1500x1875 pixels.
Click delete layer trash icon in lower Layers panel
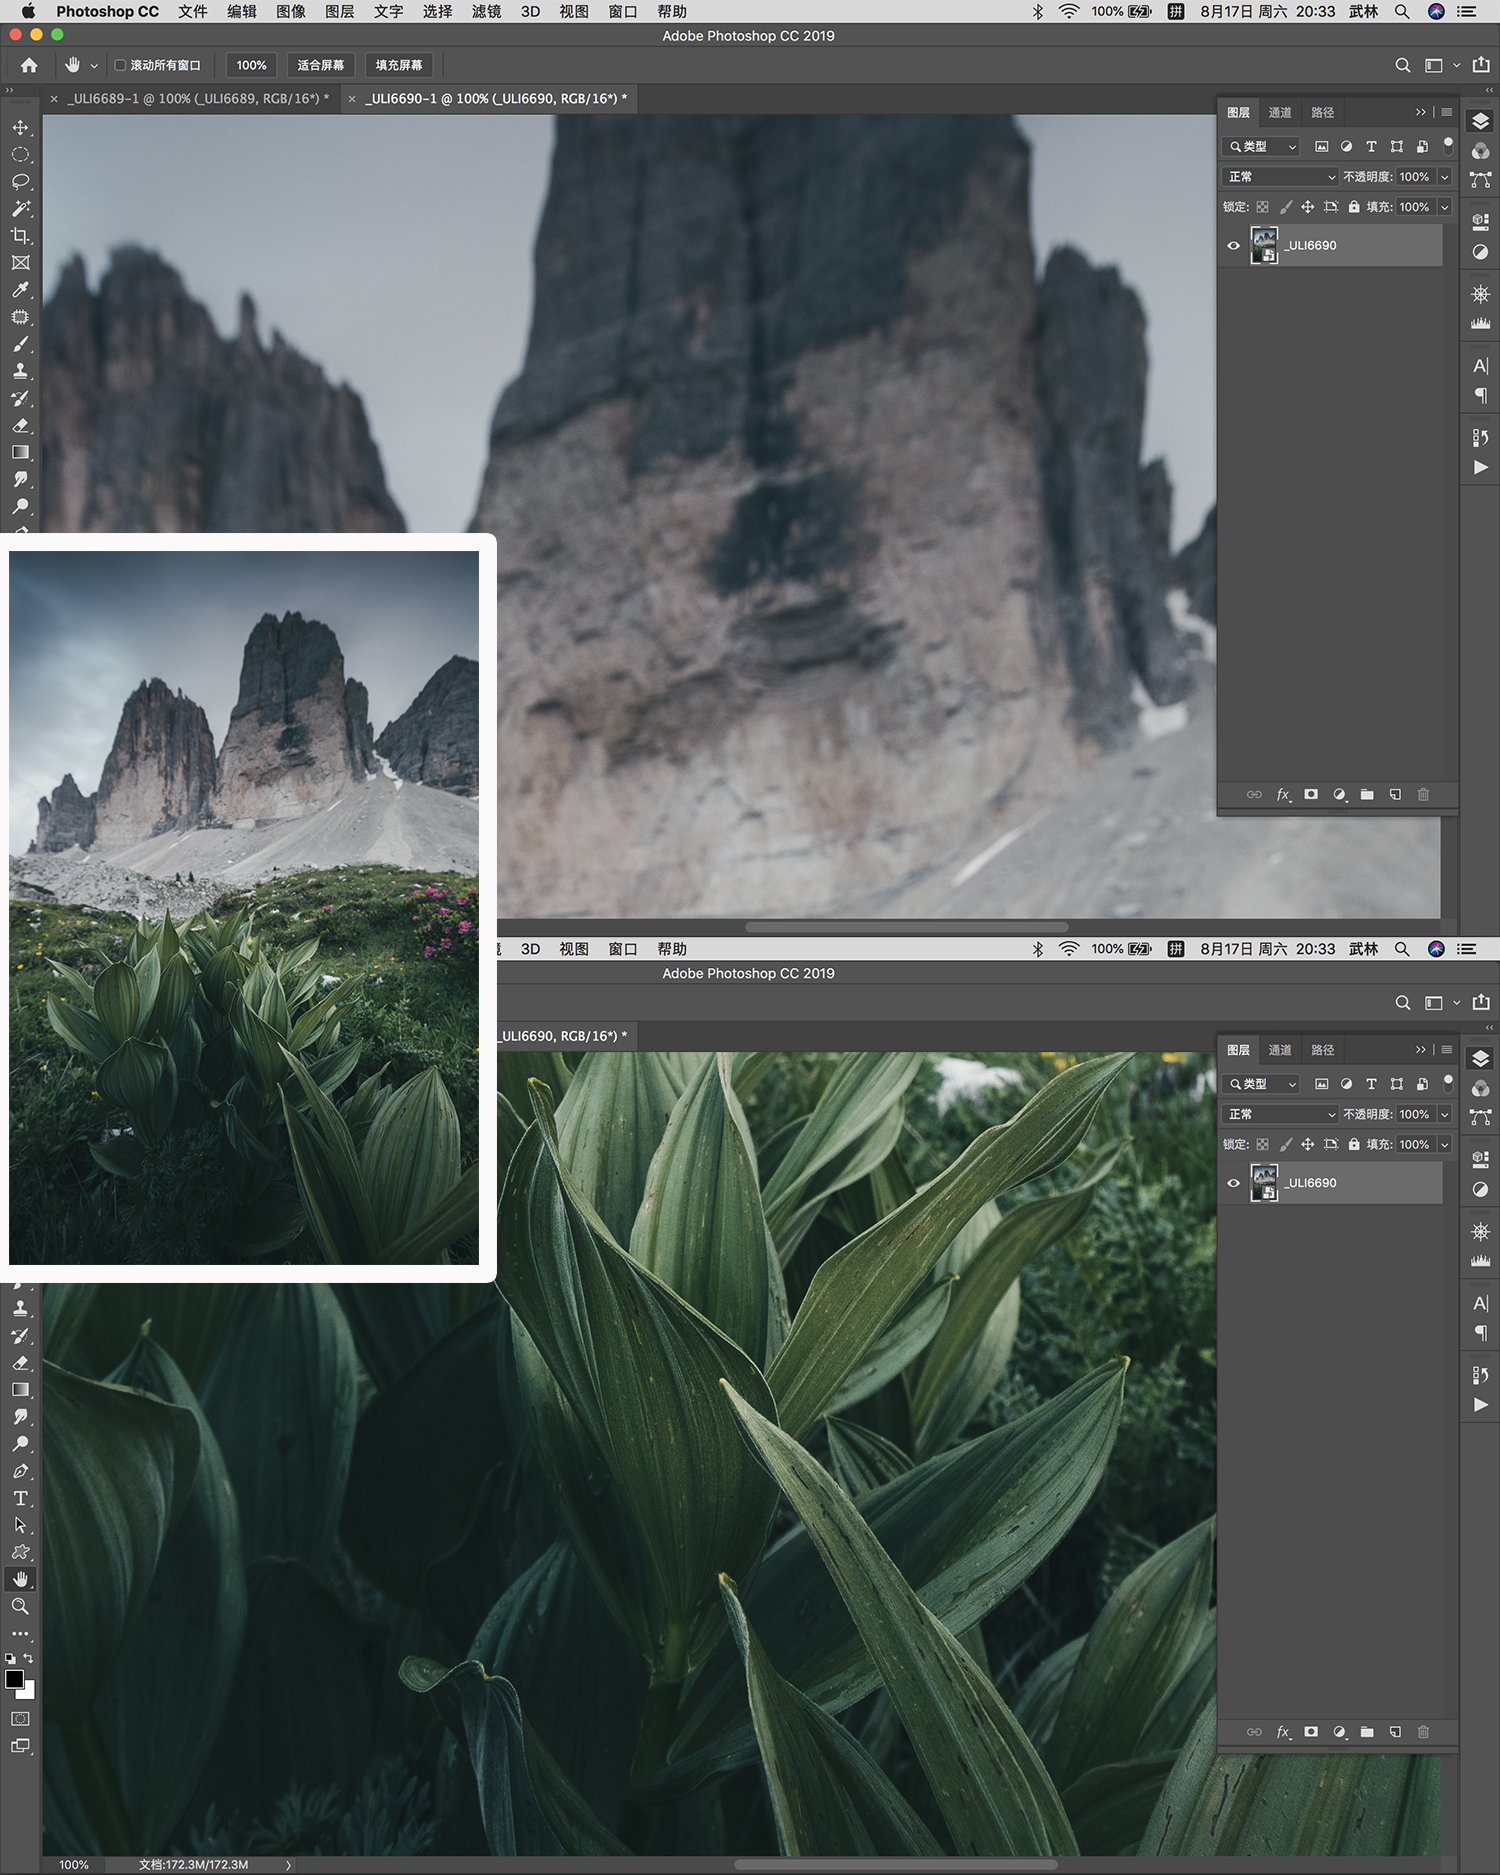(x=1423, y=1732)
